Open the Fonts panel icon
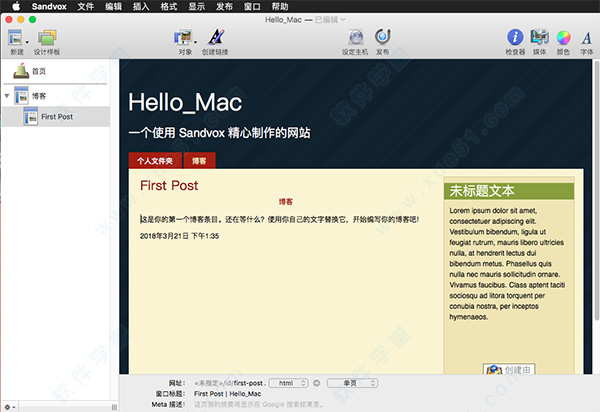The height and width of the screenshot is (412, 600). click(x=587, y=38)
